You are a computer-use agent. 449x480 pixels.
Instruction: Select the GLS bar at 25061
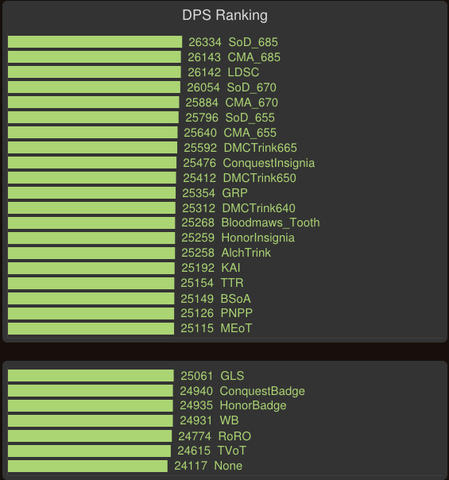pyautogui.click(x=91, y=375)
